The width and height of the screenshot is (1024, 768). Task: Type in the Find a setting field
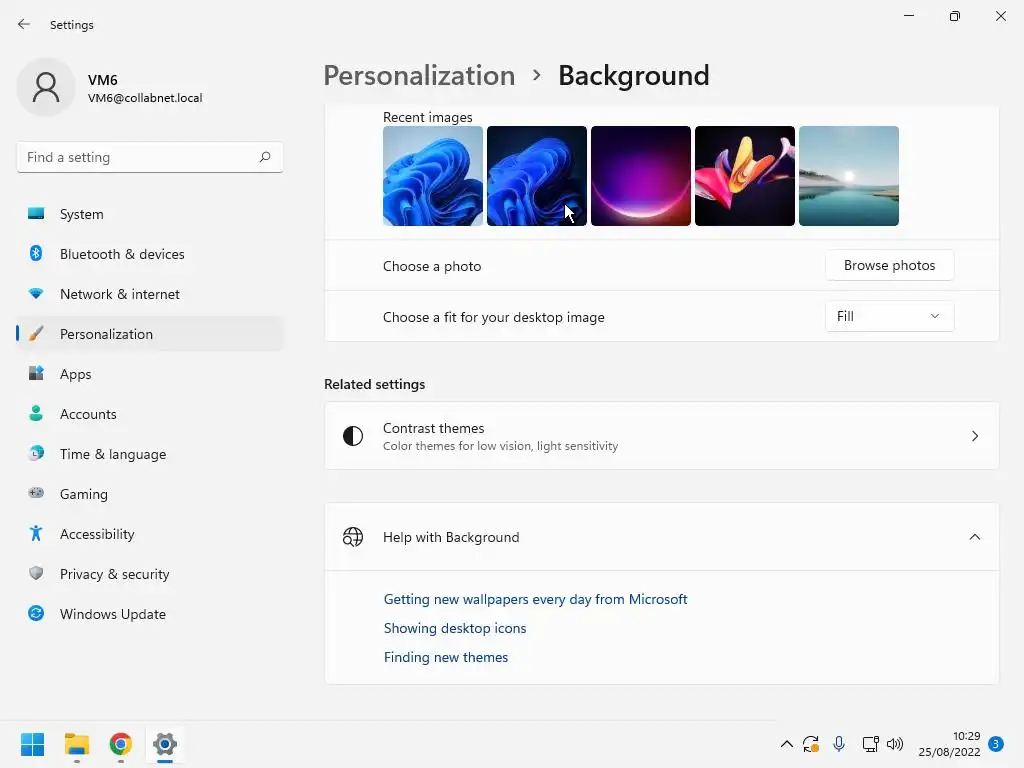pos(150,157)
